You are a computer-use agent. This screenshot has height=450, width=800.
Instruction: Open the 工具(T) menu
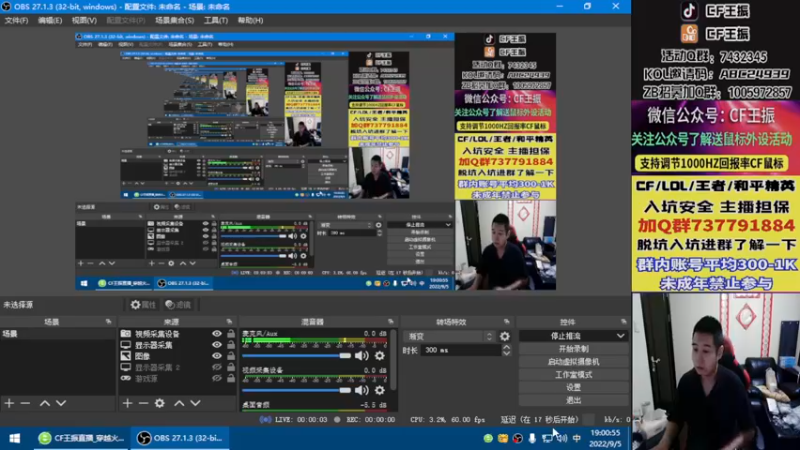point(216,20)
